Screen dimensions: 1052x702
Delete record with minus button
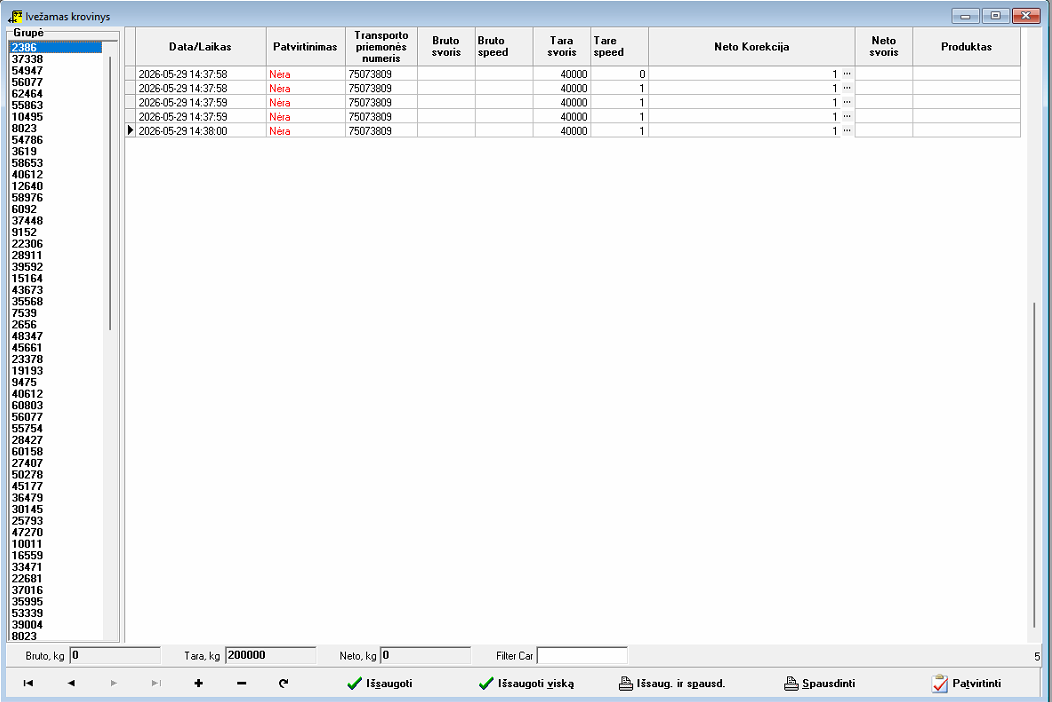coord(242,683)
